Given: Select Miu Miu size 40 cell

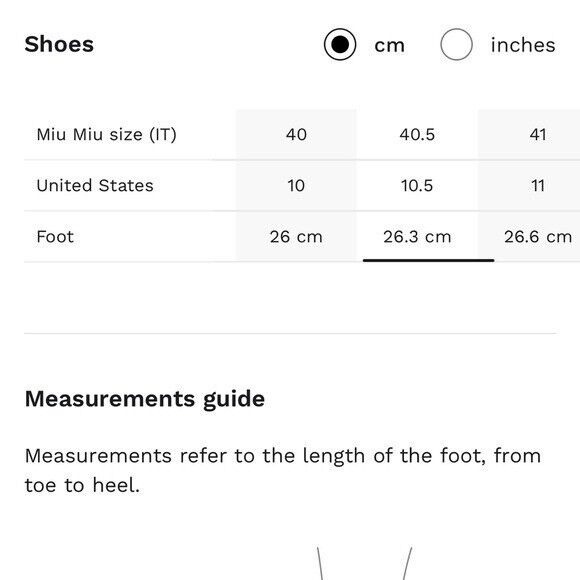Looking at the screenshot, I should pyautogui.click(x=296, y=134).
